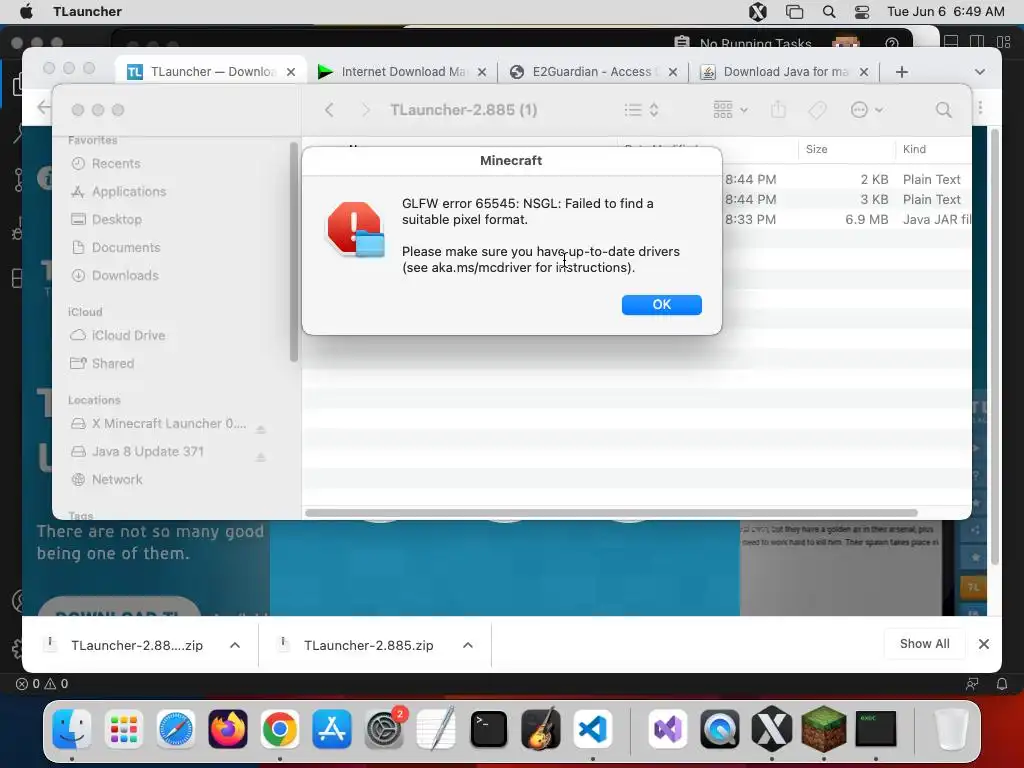Screen dimensions: 1024x768
Task: Click the Finder tags icon
Action: pos(817,110)
